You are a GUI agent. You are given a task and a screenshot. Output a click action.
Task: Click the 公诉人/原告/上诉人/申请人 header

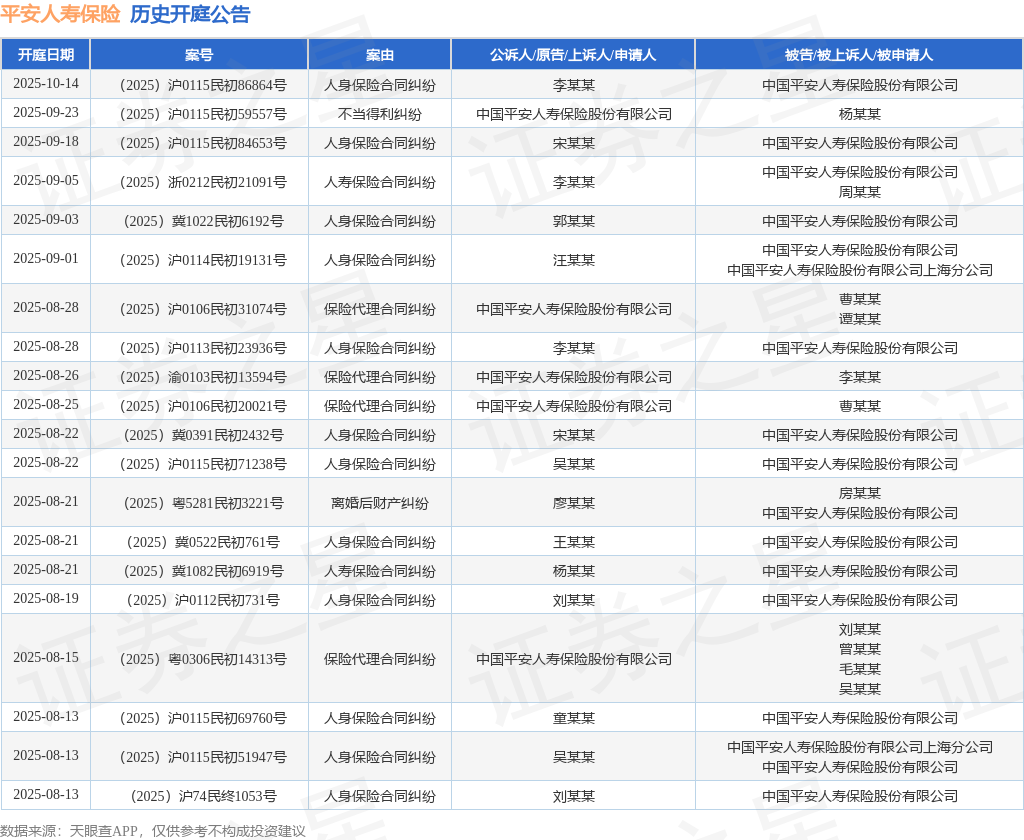tap(573, 55)
